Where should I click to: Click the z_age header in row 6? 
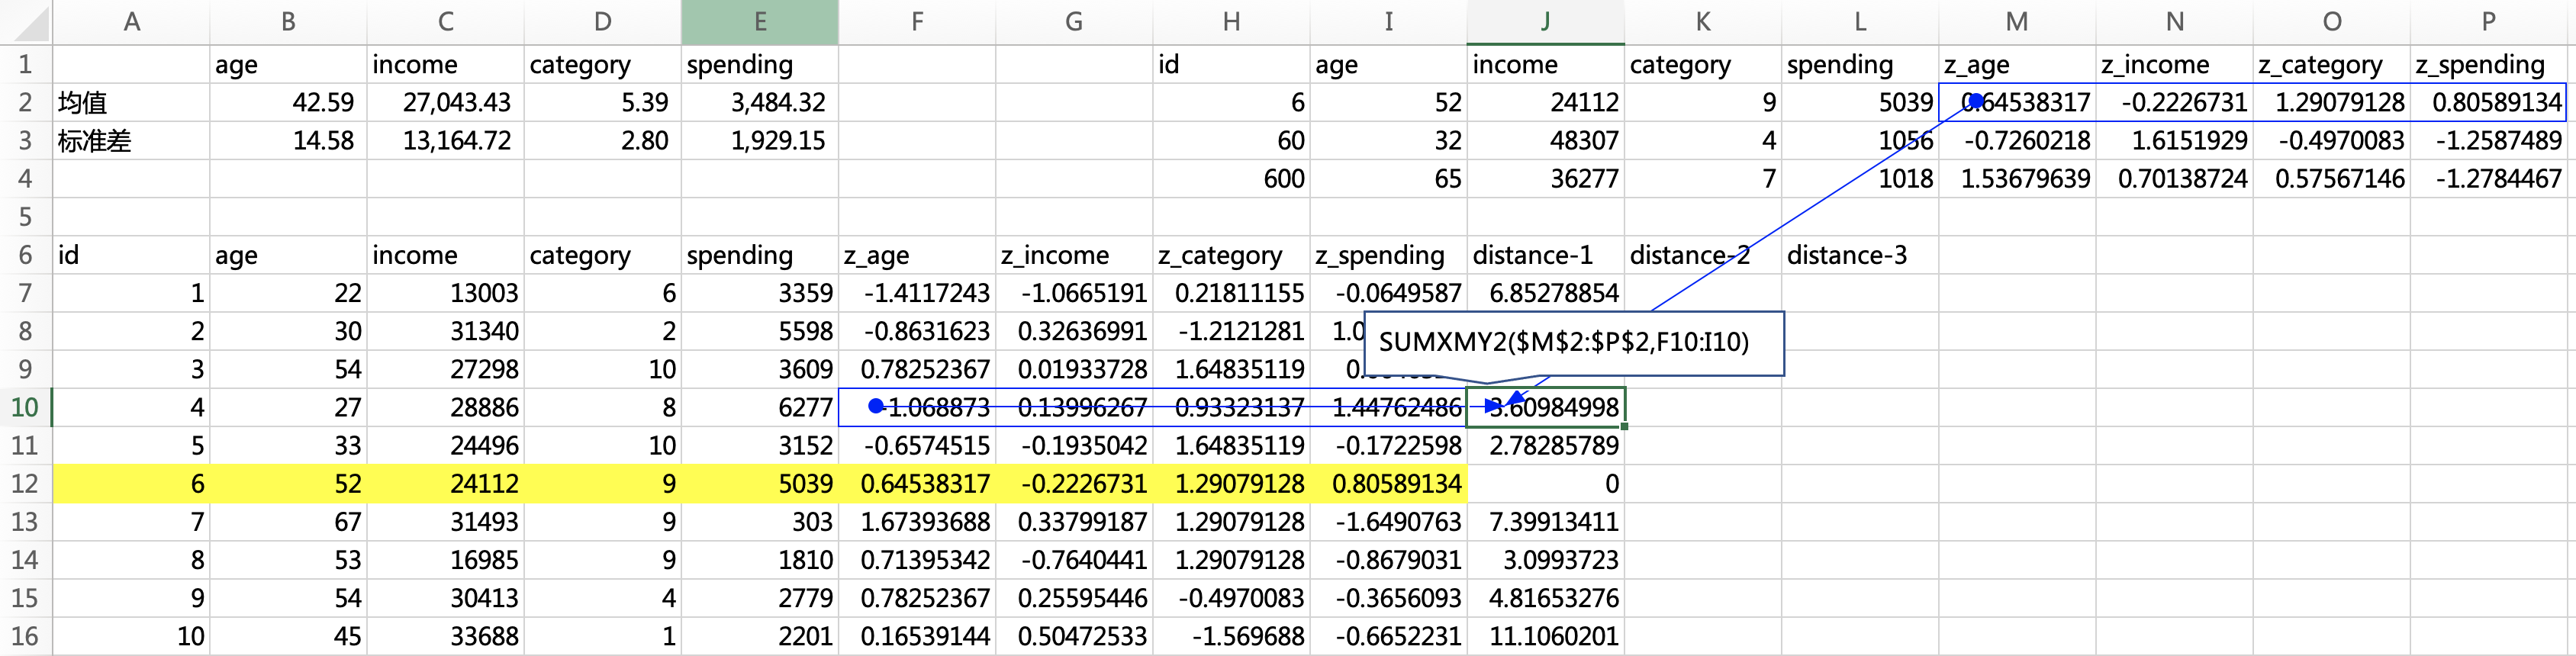click(917, 255)
